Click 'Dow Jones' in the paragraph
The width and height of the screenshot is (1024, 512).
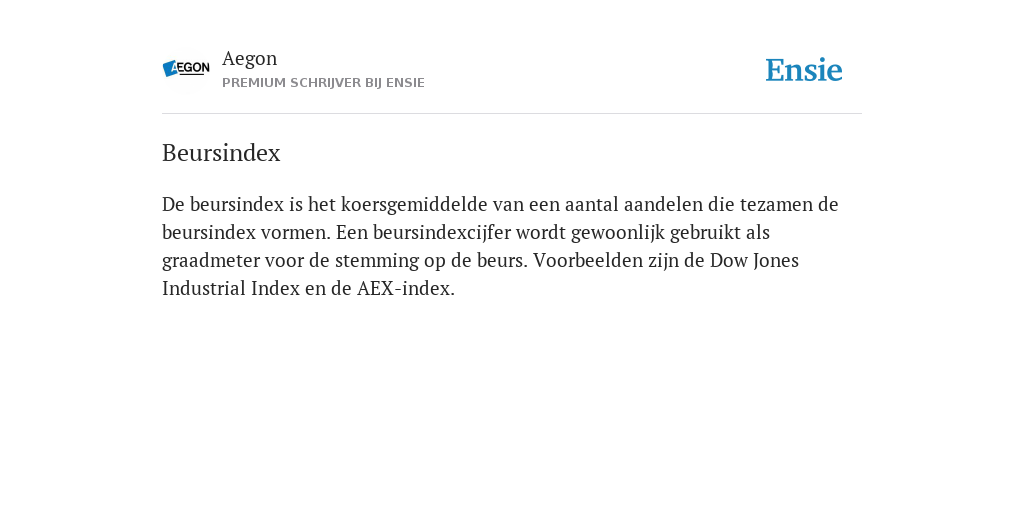[754, 261]
